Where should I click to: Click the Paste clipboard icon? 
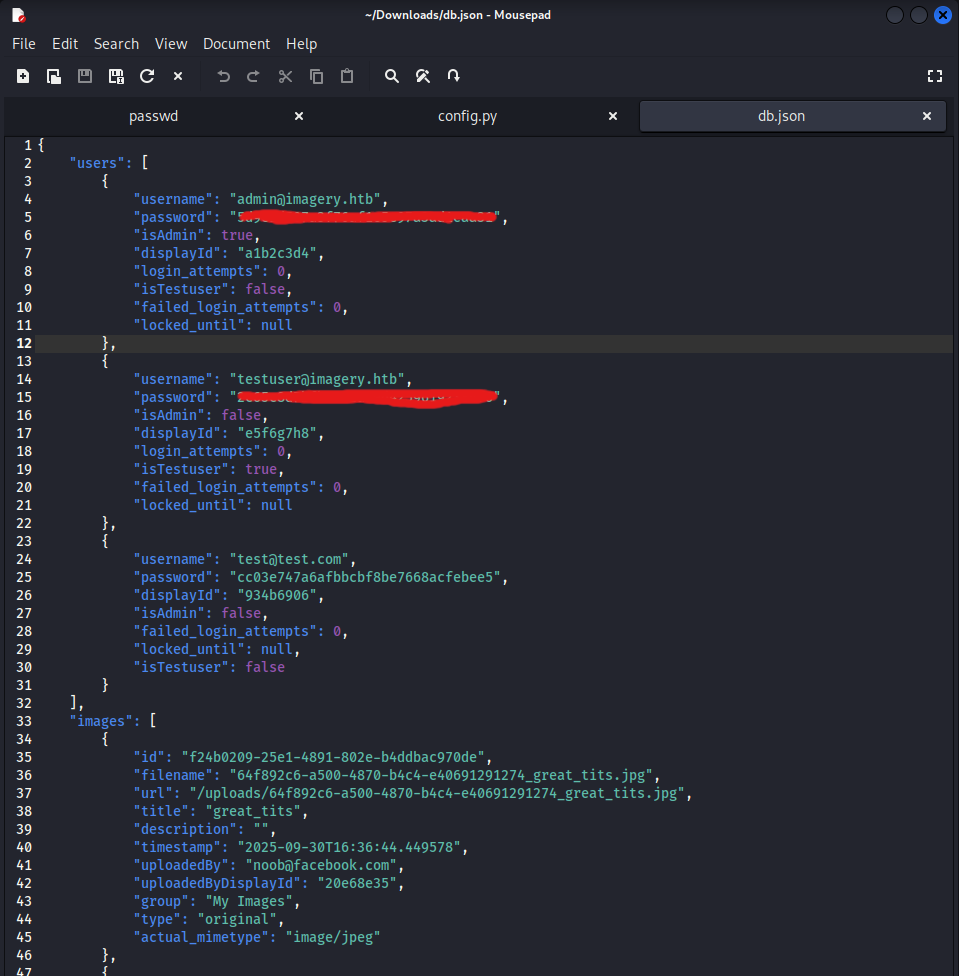click(x=347, y=76)
